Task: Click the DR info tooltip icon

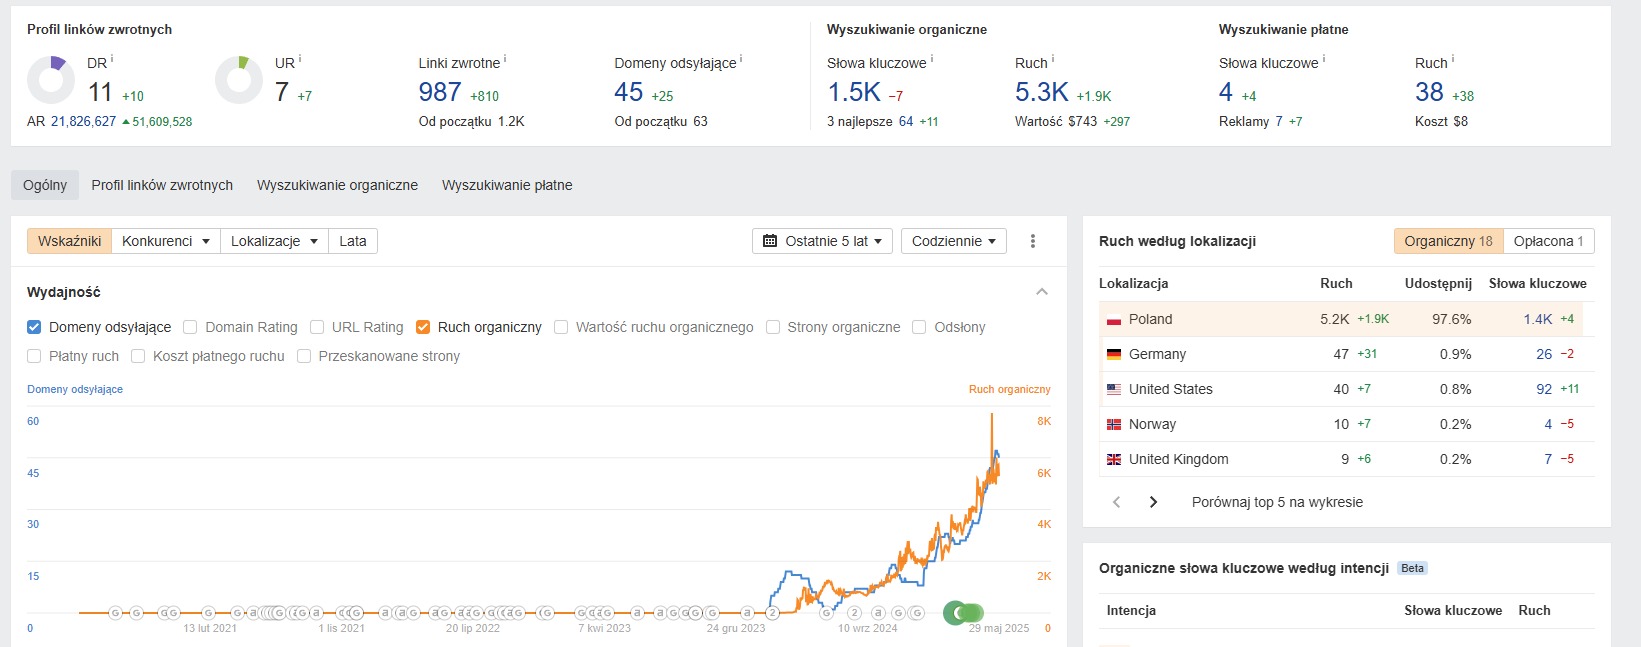Action: click(112, 59)
